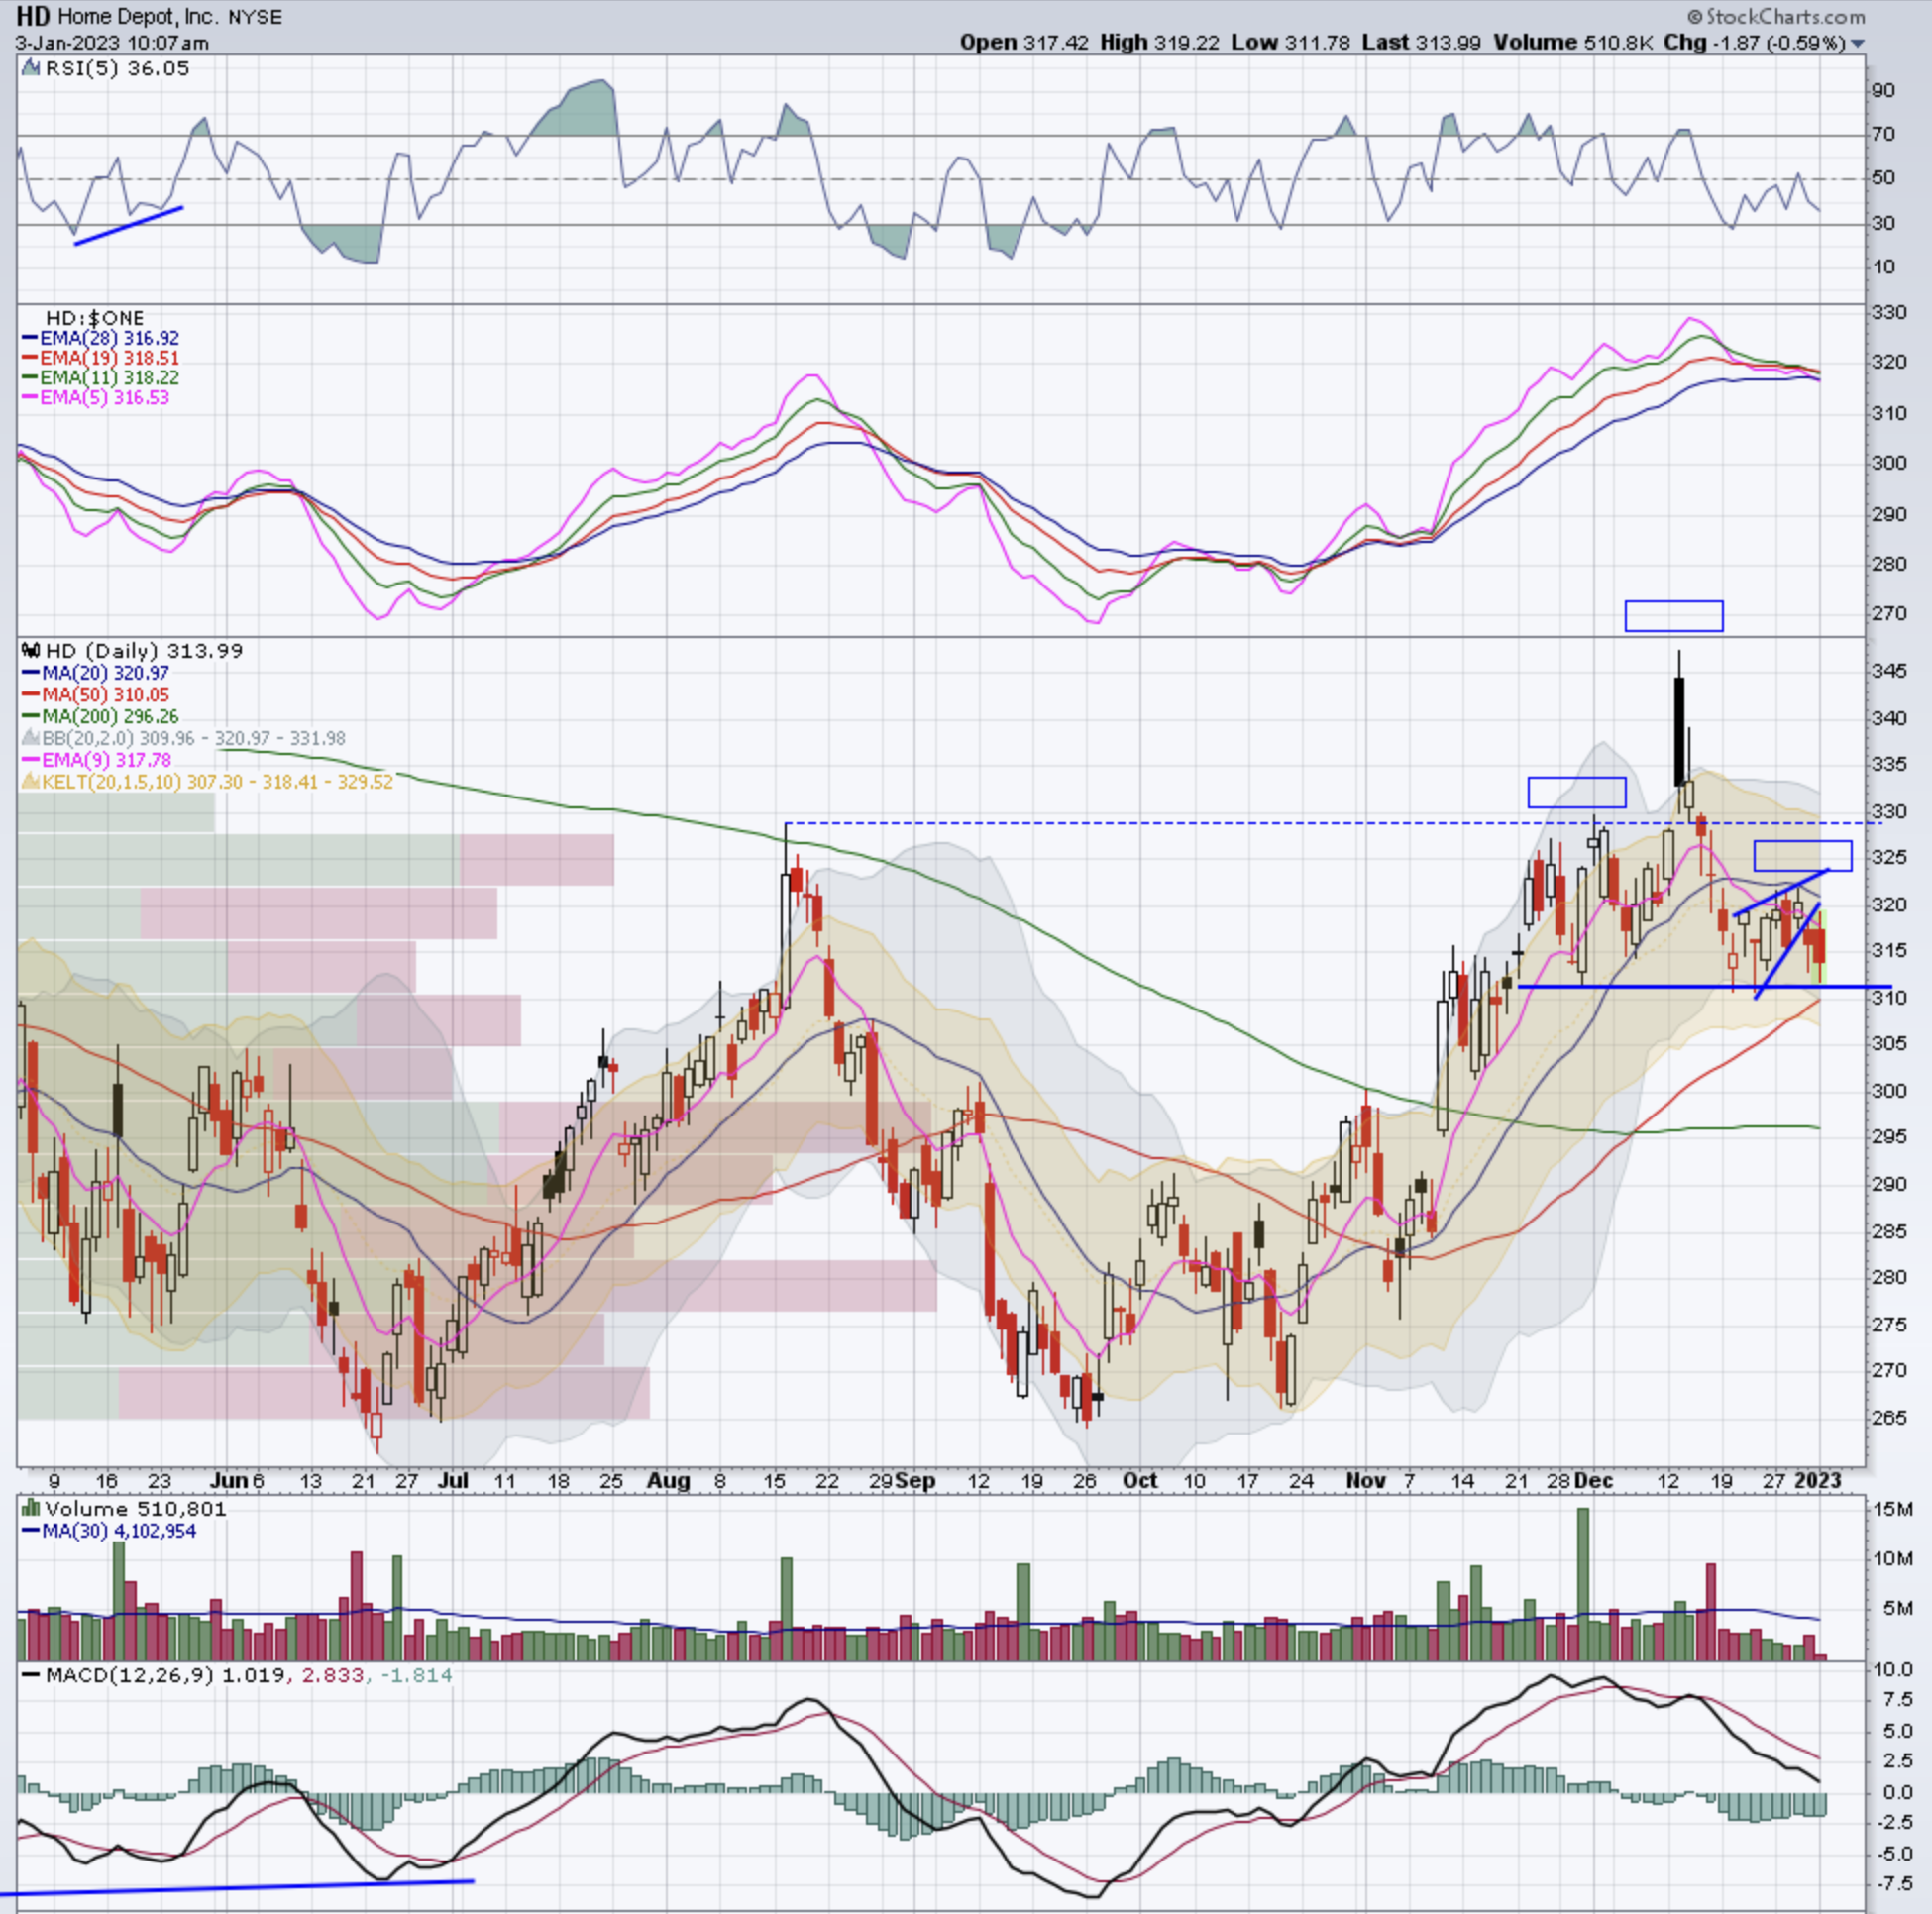Screen dimensions: 1932x1914
Task: Click the blue line swatch for EMA(28)
Action: [x=30, y=338]
